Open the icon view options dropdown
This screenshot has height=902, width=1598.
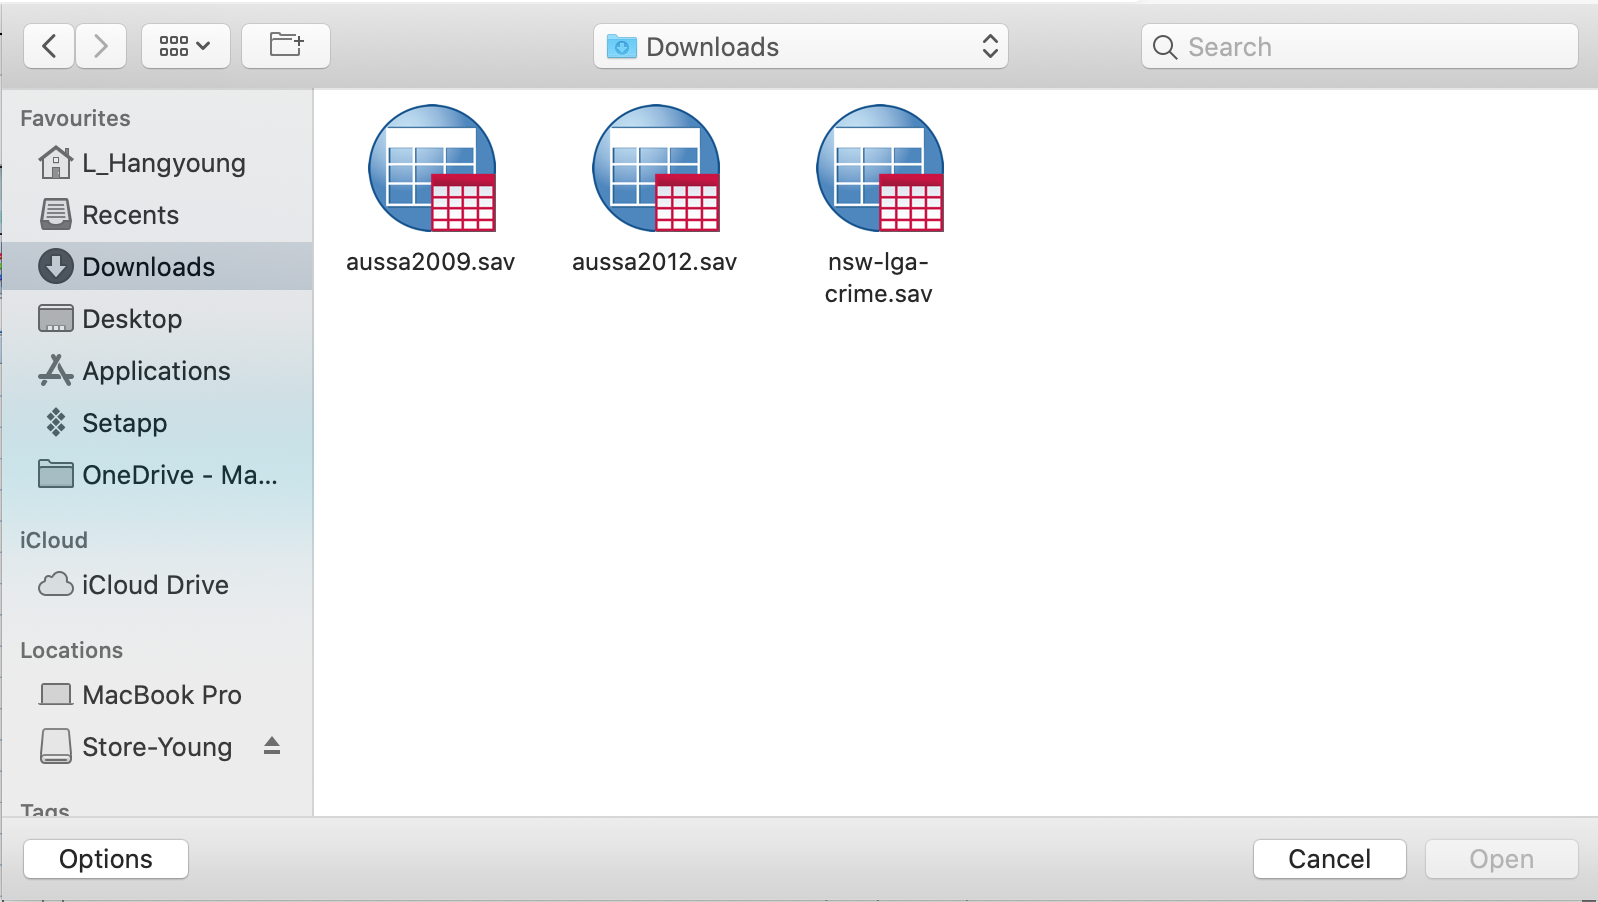point(186,46)
